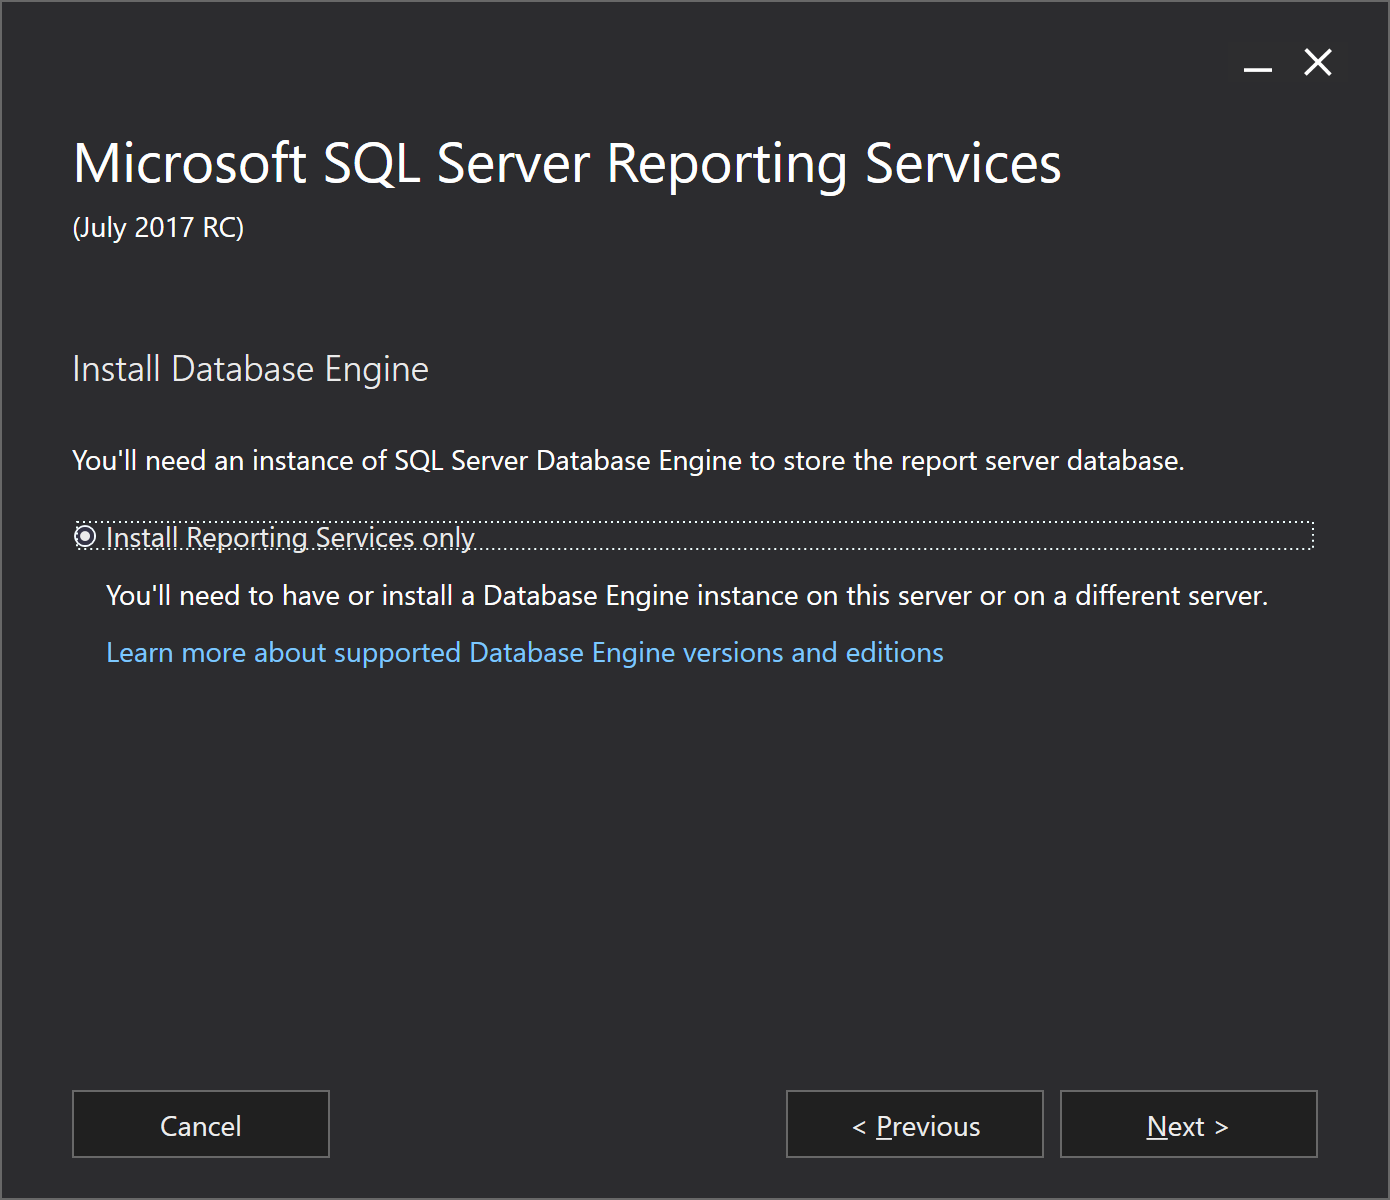Click the 'Install Database Engine' heading
Image resolution: width=1390 pixels, height=1200 pixels.
(250, 369)
